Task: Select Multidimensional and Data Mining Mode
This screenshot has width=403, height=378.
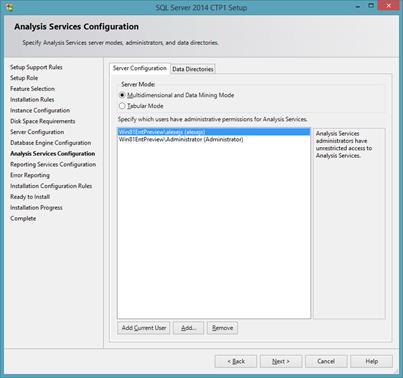Action: click(x=122, y=95)
